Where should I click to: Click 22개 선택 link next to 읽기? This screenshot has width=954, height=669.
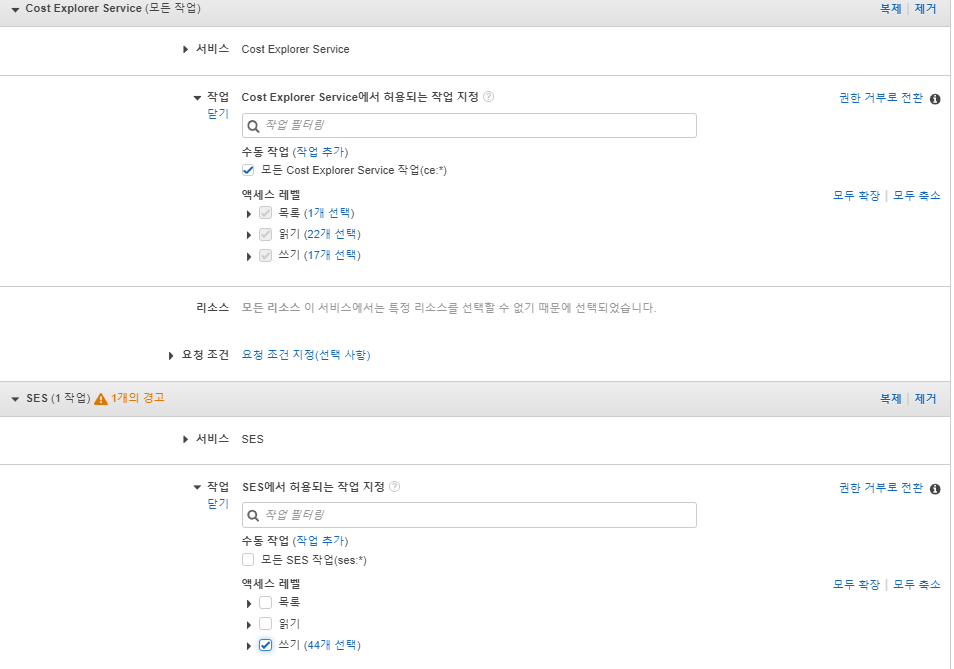click(332, 234)
